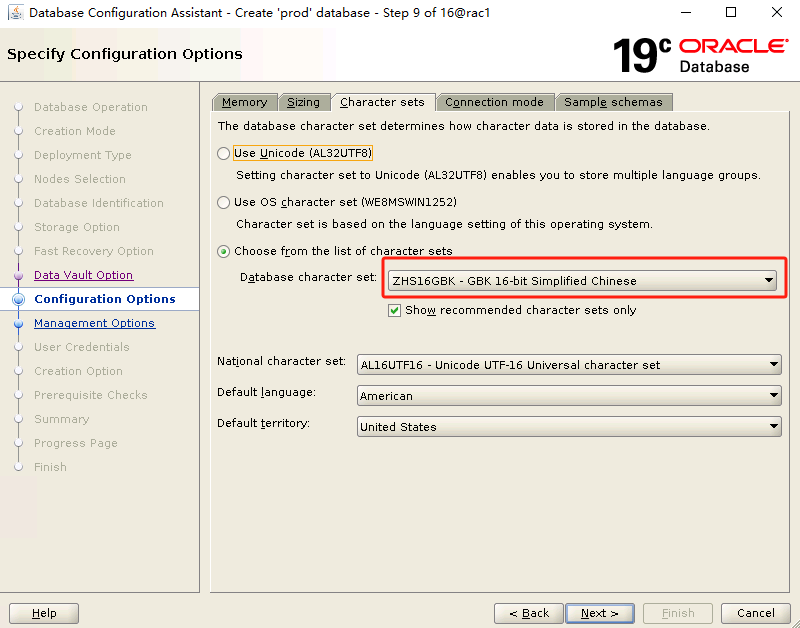Click the Progress Page step label
The height and width of the screenshot is (628, 800).
76,443
